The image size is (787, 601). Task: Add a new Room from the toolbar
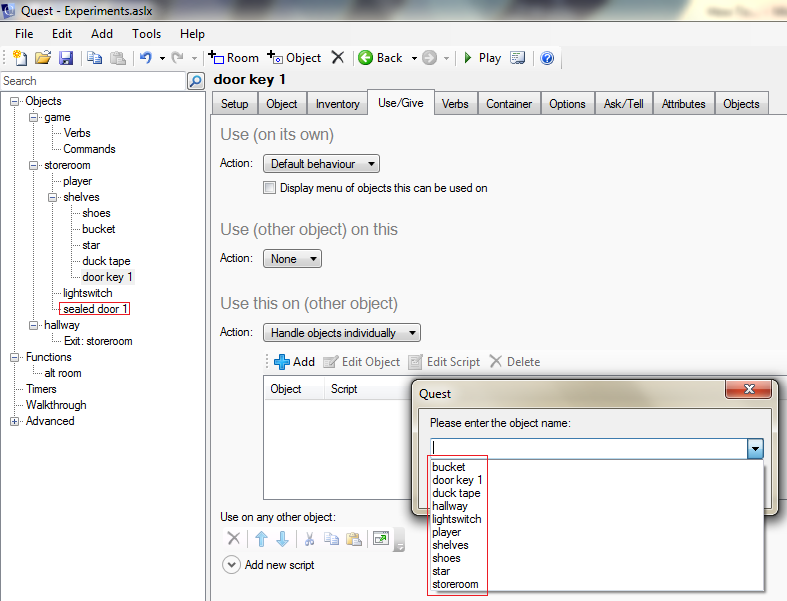point(234,58)
